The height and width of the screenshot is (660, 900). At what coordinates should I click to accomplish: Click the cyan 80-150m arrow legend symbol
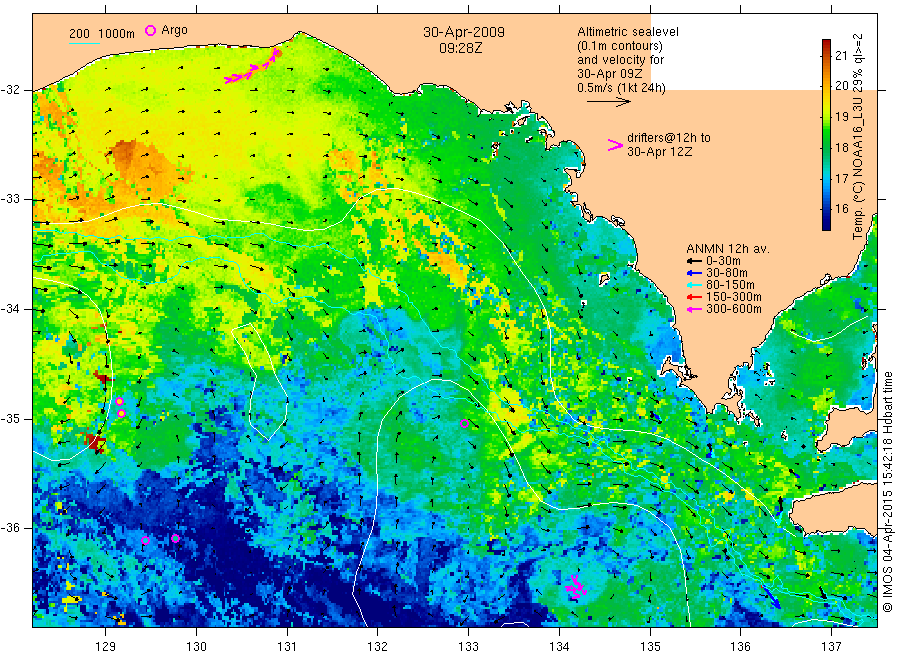click(695, 285)
